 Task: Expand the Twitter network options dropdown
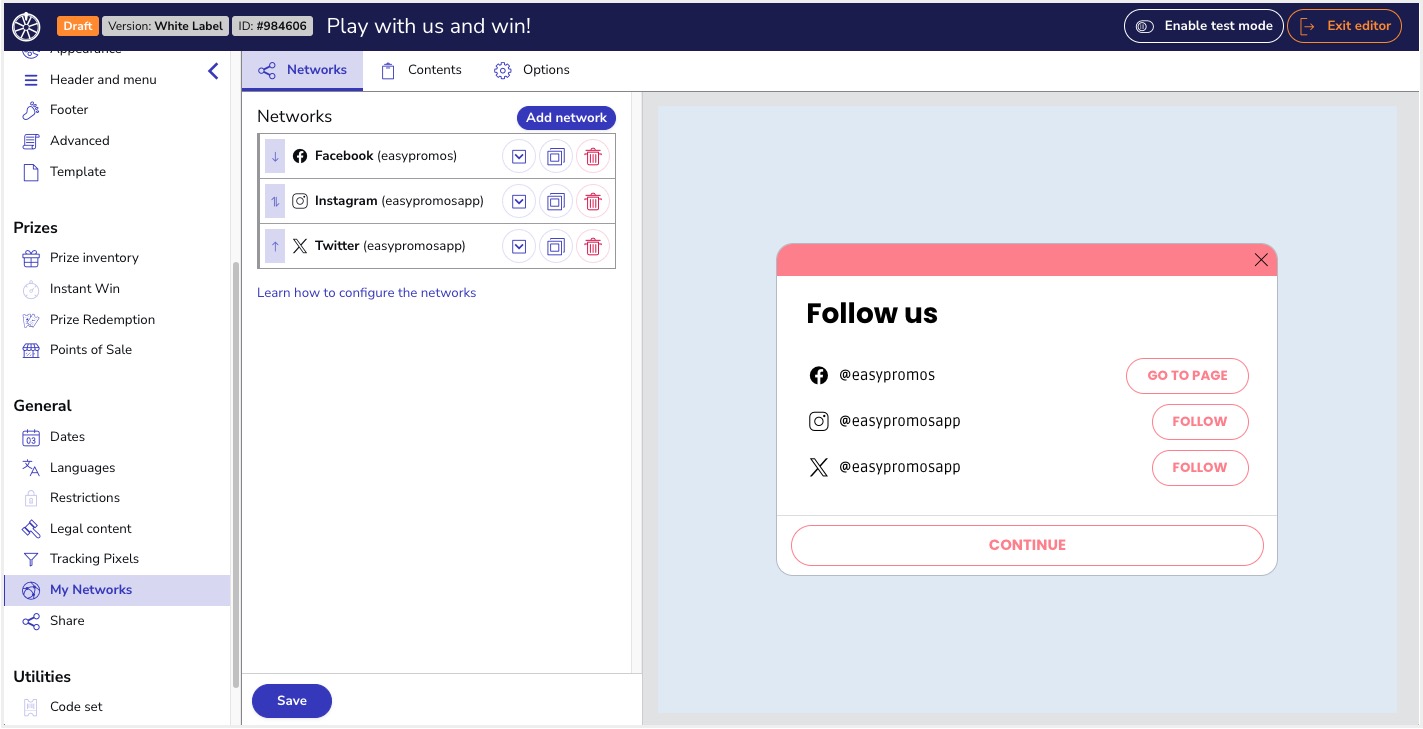(x=519, y=246)
